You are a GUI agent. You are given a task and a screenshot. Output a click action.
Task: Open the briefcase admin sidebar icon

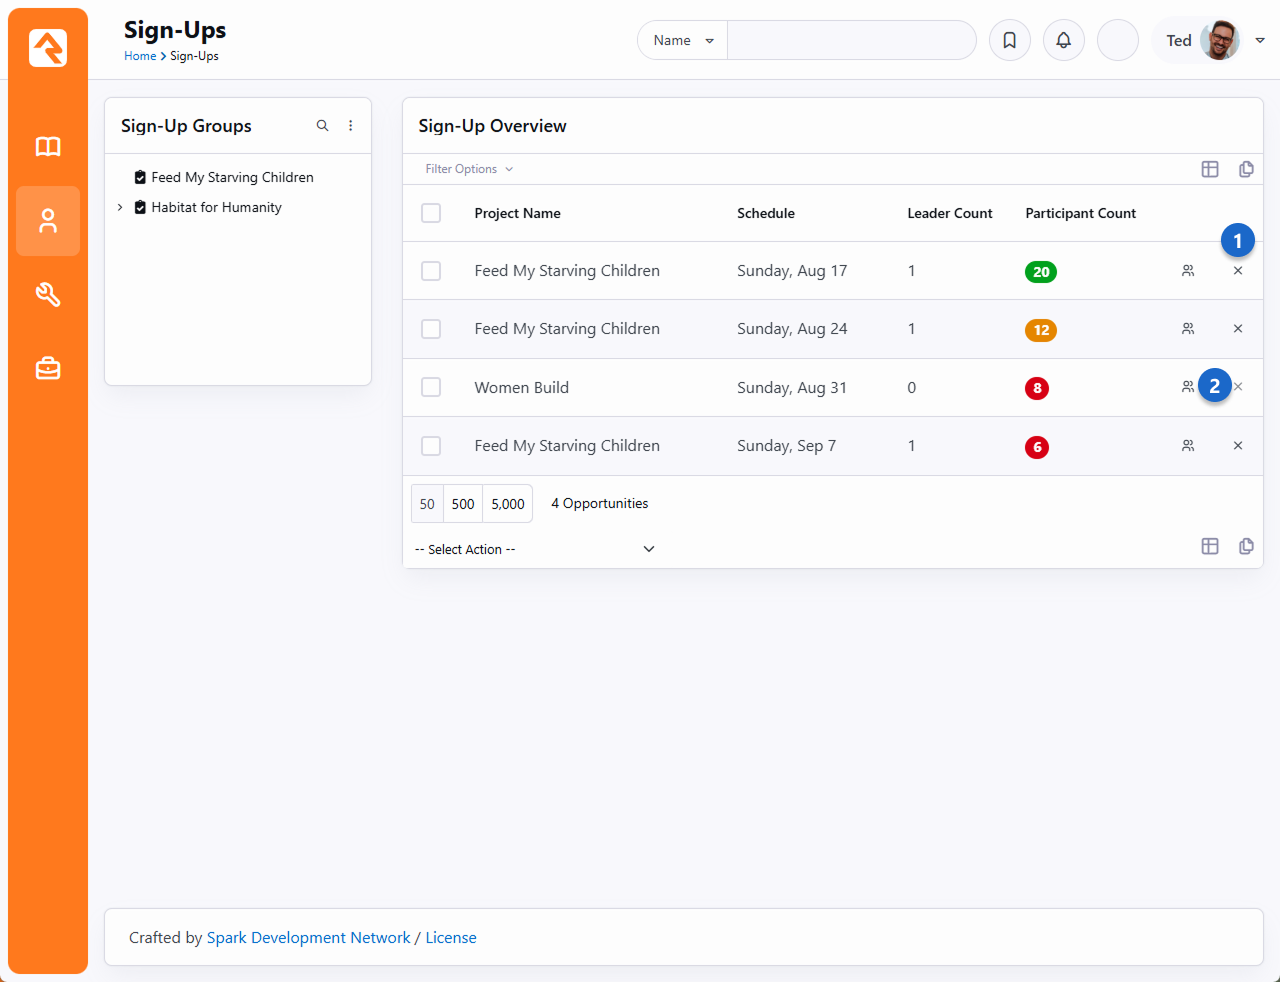pos(48,369)
